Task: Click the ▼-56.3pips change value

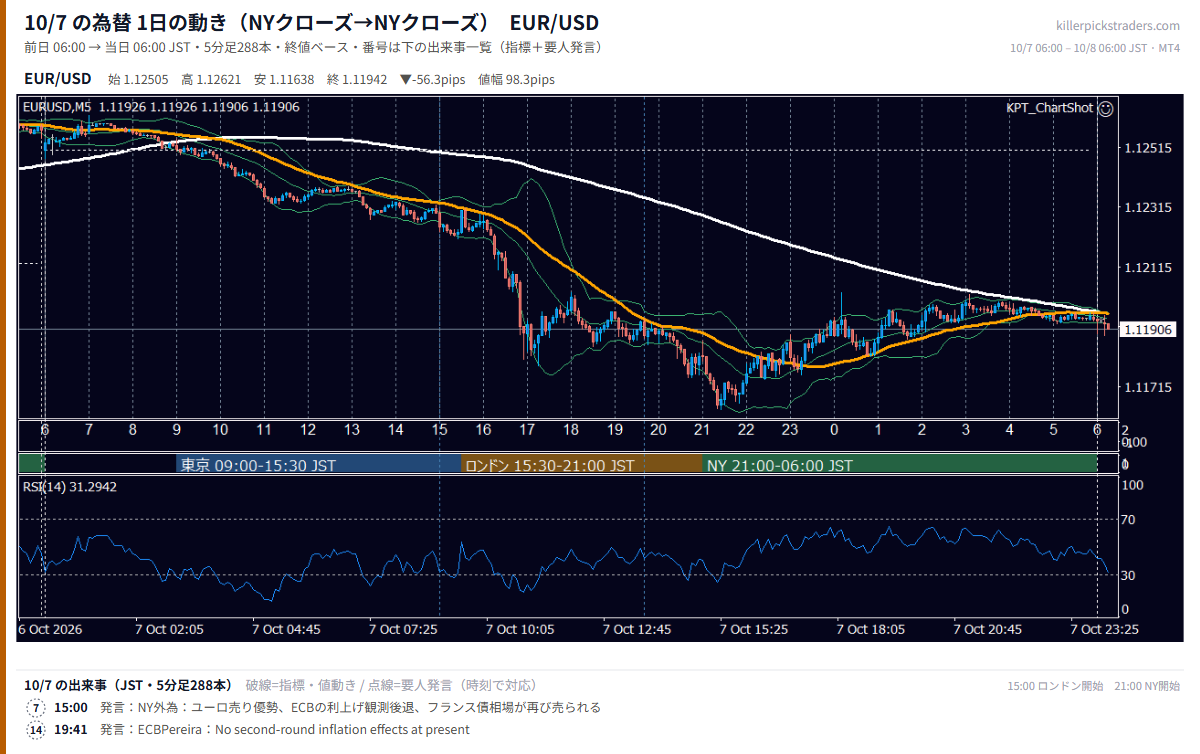Action: [x=434, y=79]
